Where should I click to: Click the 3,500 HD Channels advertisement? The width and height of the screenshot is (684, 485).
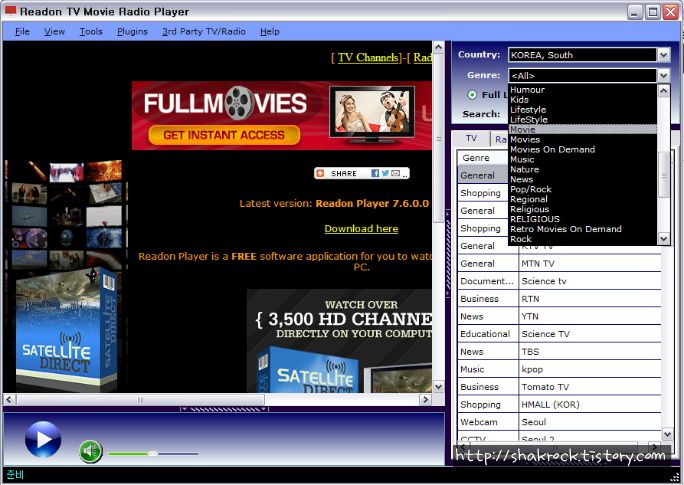tap(339, 341)
